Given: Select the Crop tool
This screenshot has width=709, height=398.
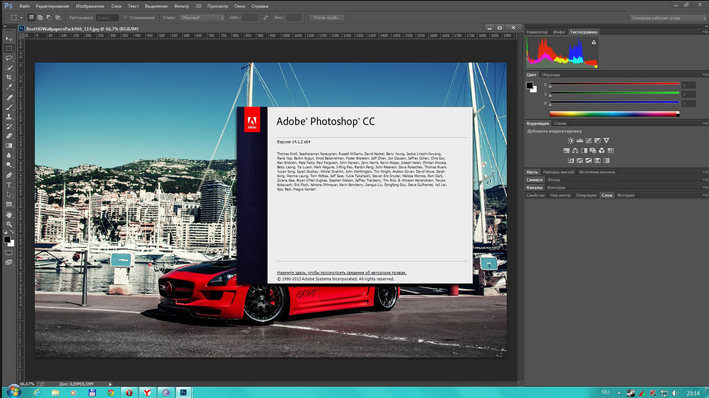Looking at the screenshot, I should click(9, 78).
